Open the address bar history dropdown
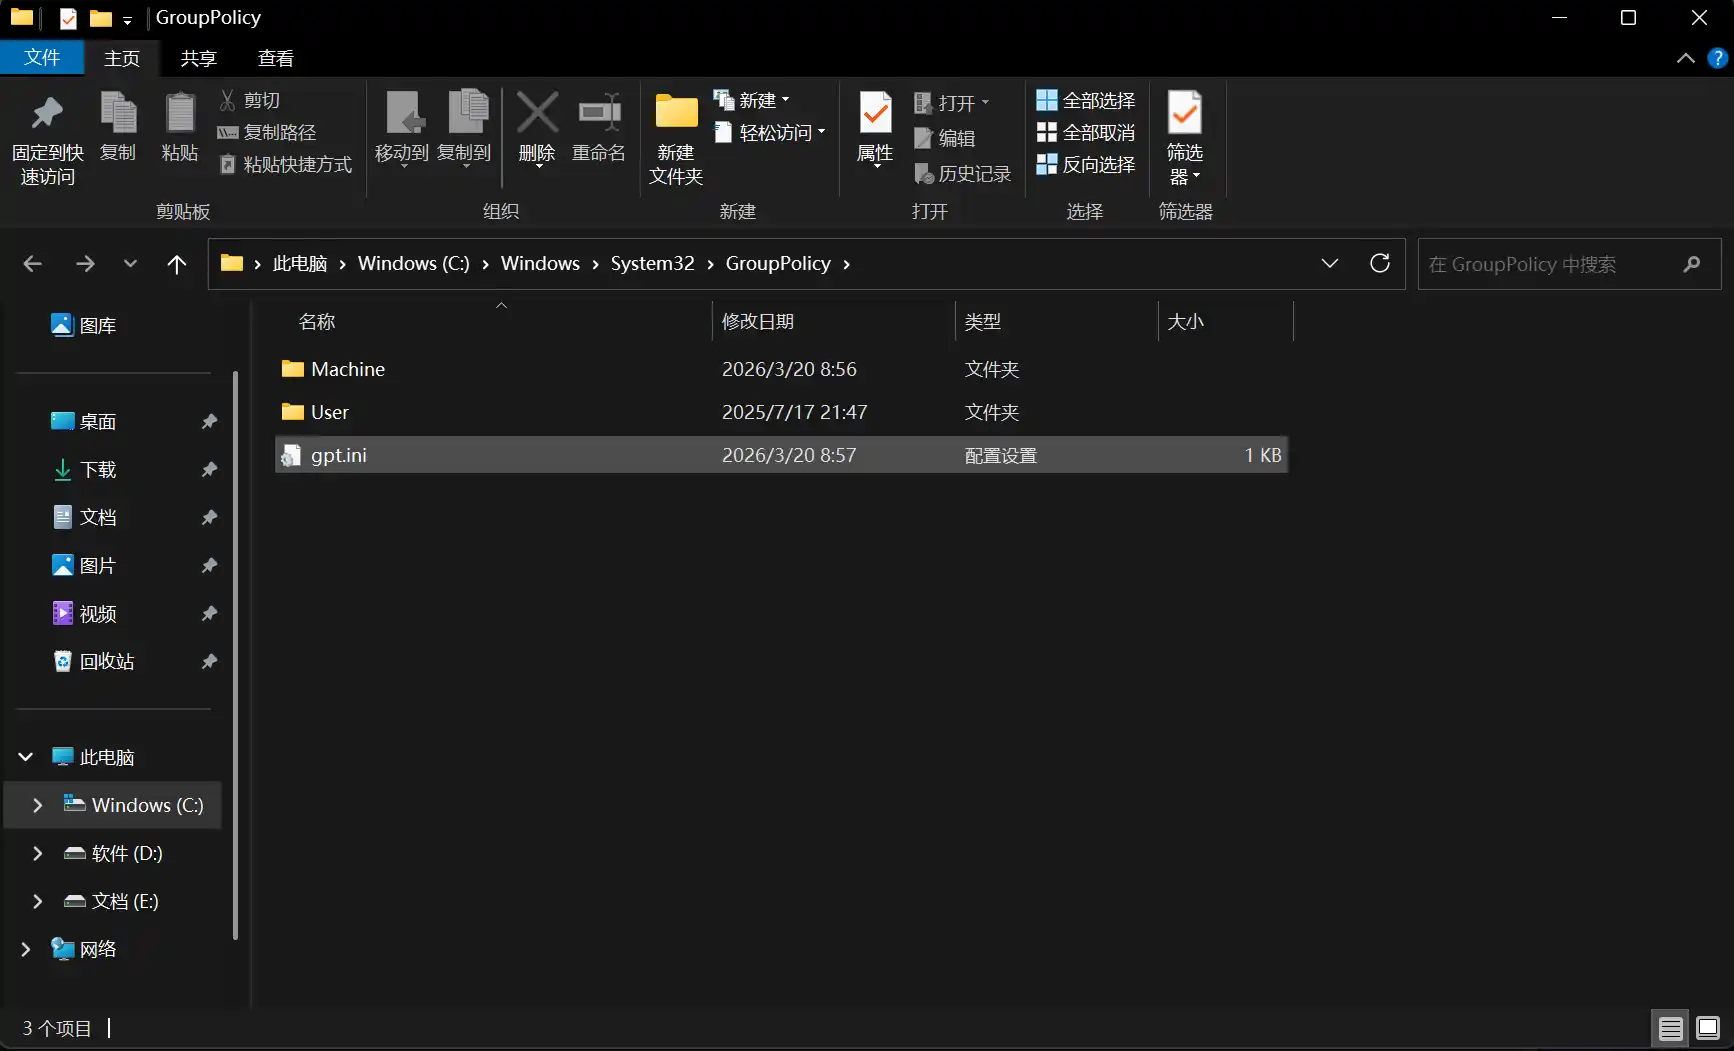 tap(1329, 263)
